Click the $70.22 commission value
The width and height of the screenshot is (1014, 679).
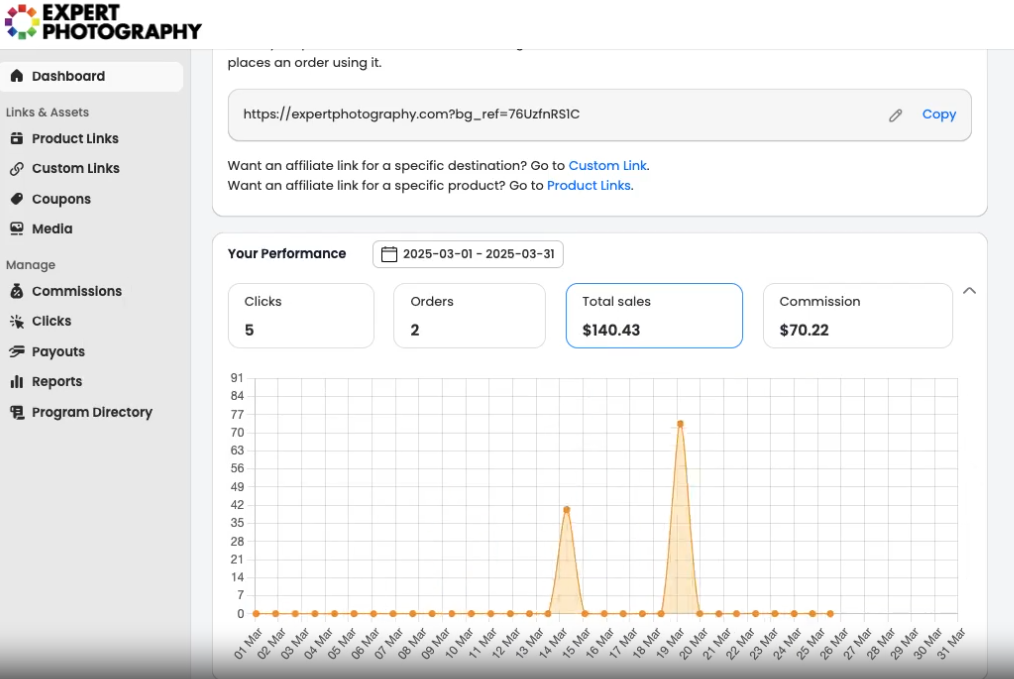pos(804,330)
